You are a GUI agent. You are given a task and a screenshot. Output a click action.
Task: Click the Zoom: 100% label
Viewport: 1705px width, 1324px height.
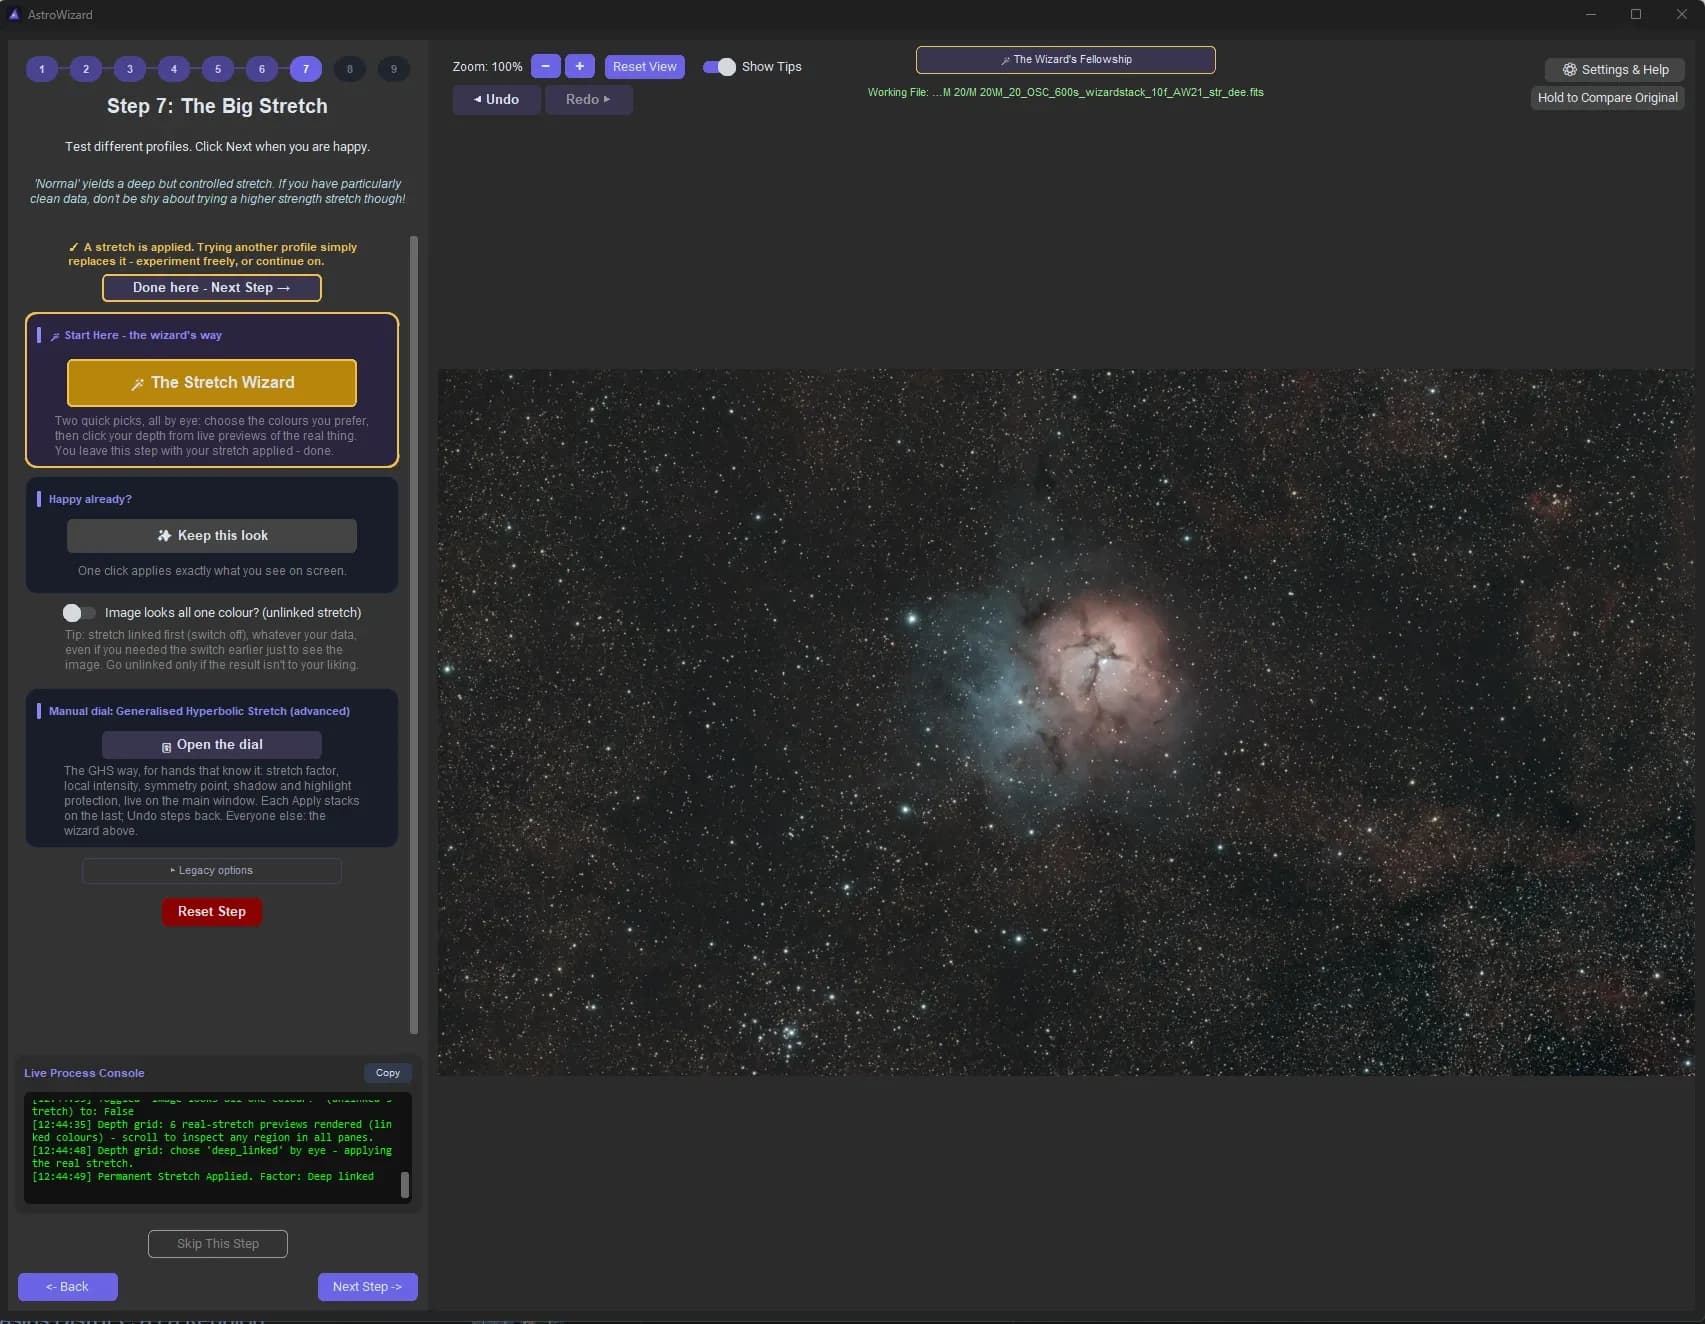click(x=487, y=66)
